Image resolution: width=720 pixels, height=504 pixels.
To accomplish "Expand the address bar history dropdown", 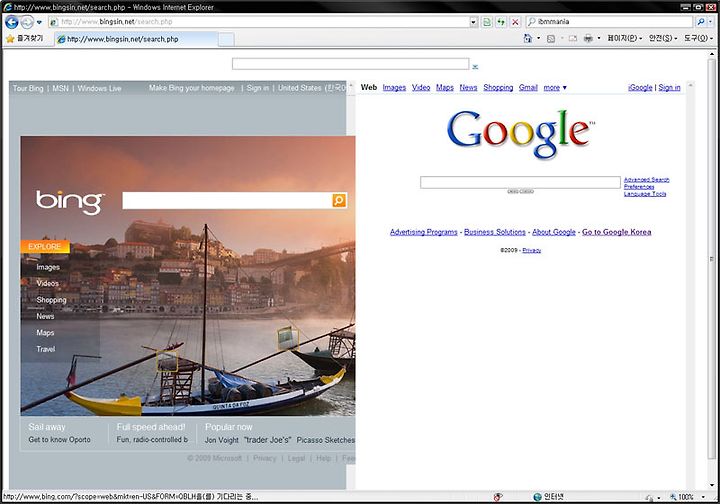I will (473, 22).
